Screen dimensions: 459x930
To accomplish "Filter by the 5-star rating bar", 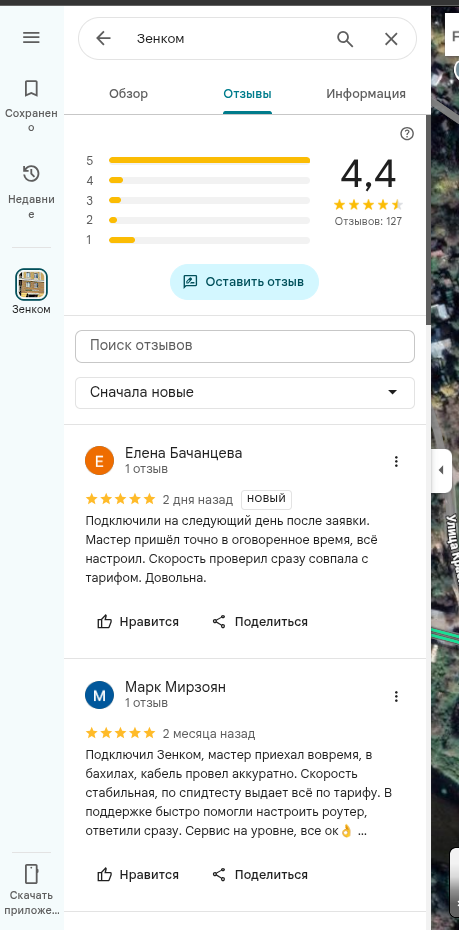I will pyautogui.click(x=198, y=160).
